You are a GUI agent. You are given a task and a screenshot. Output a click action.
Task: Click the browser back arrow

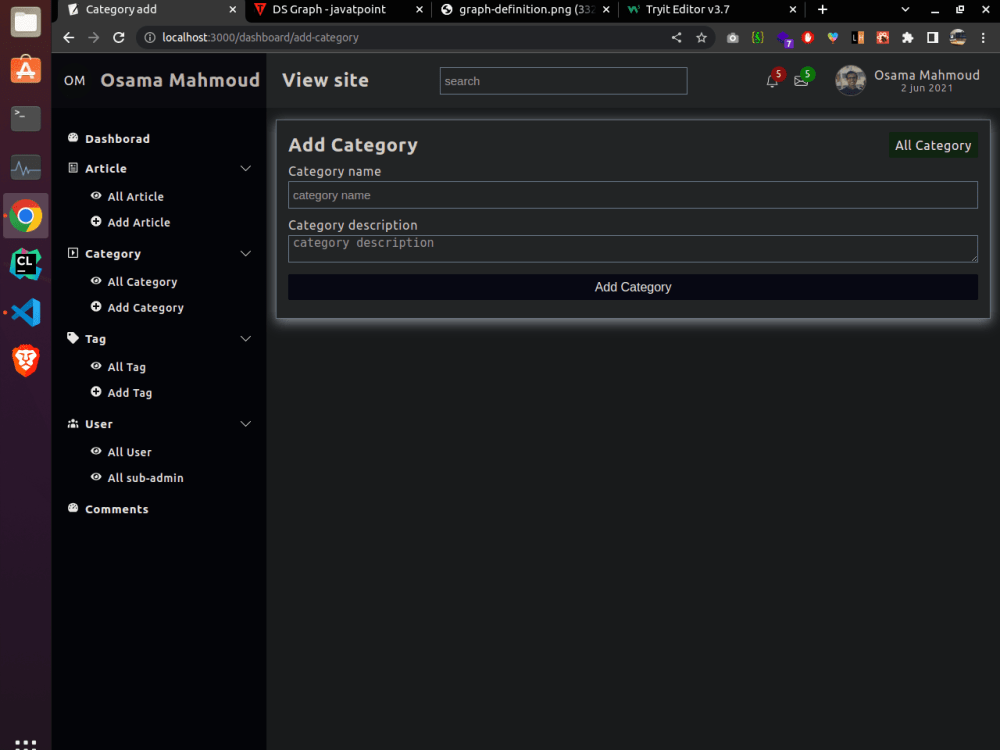69,38
